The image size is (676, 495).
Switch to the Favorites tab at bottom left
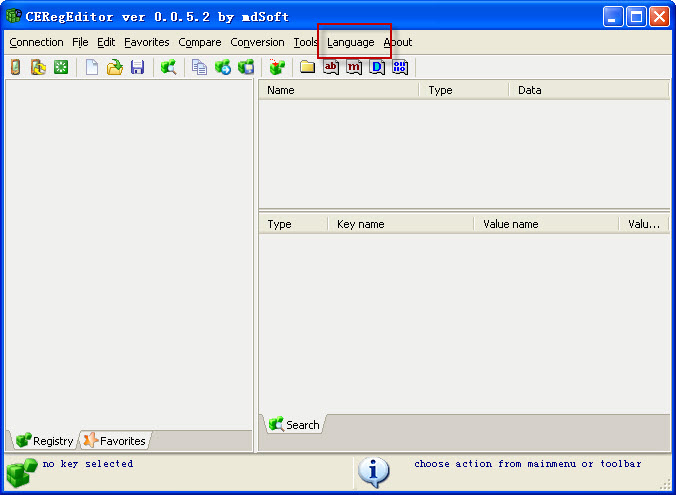[115, 441]
